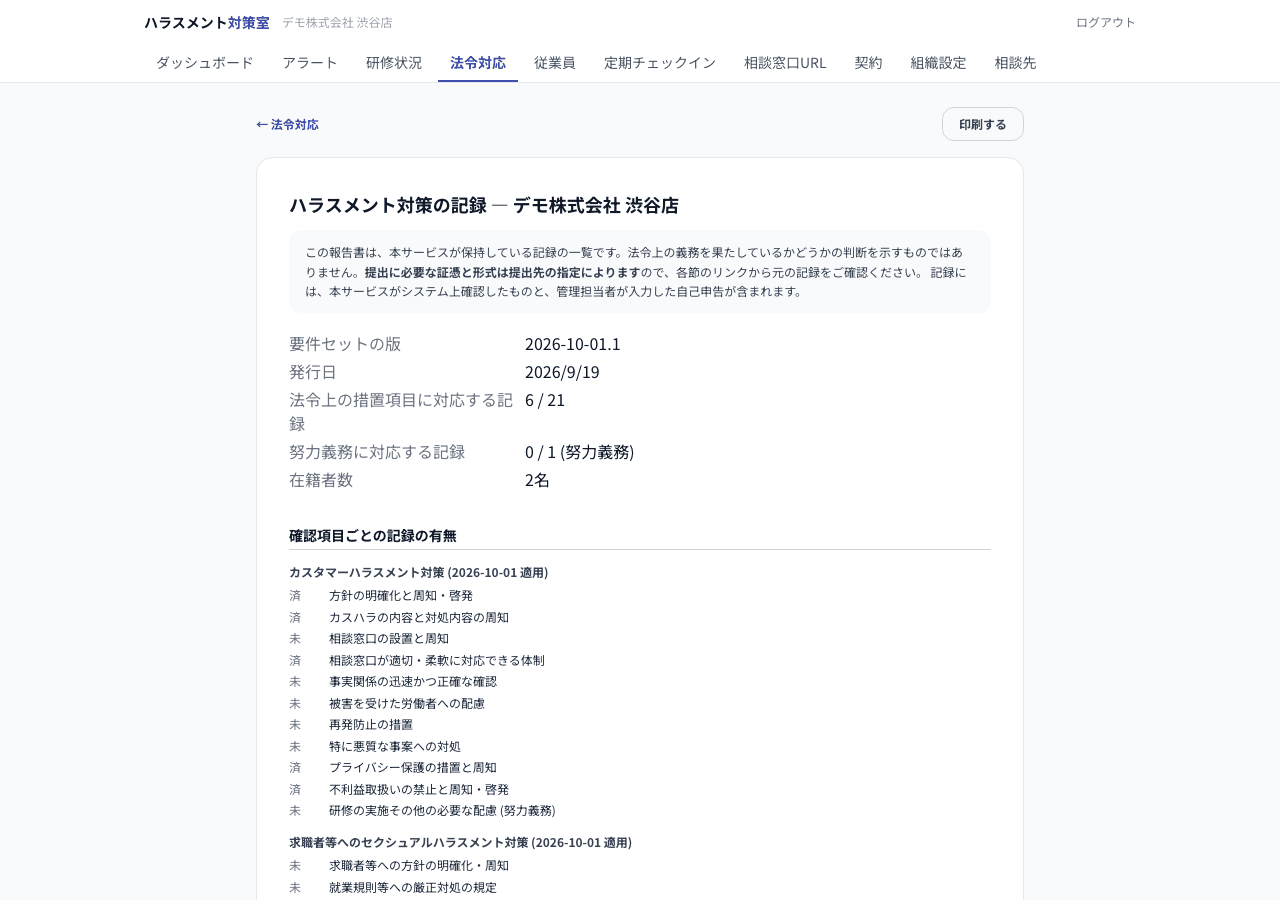Click the row 不利益取扱いの禁止と周知・啓発
Image resolution: width=1280 pixels, height=900 pixels.
click(x=640, y=790)
